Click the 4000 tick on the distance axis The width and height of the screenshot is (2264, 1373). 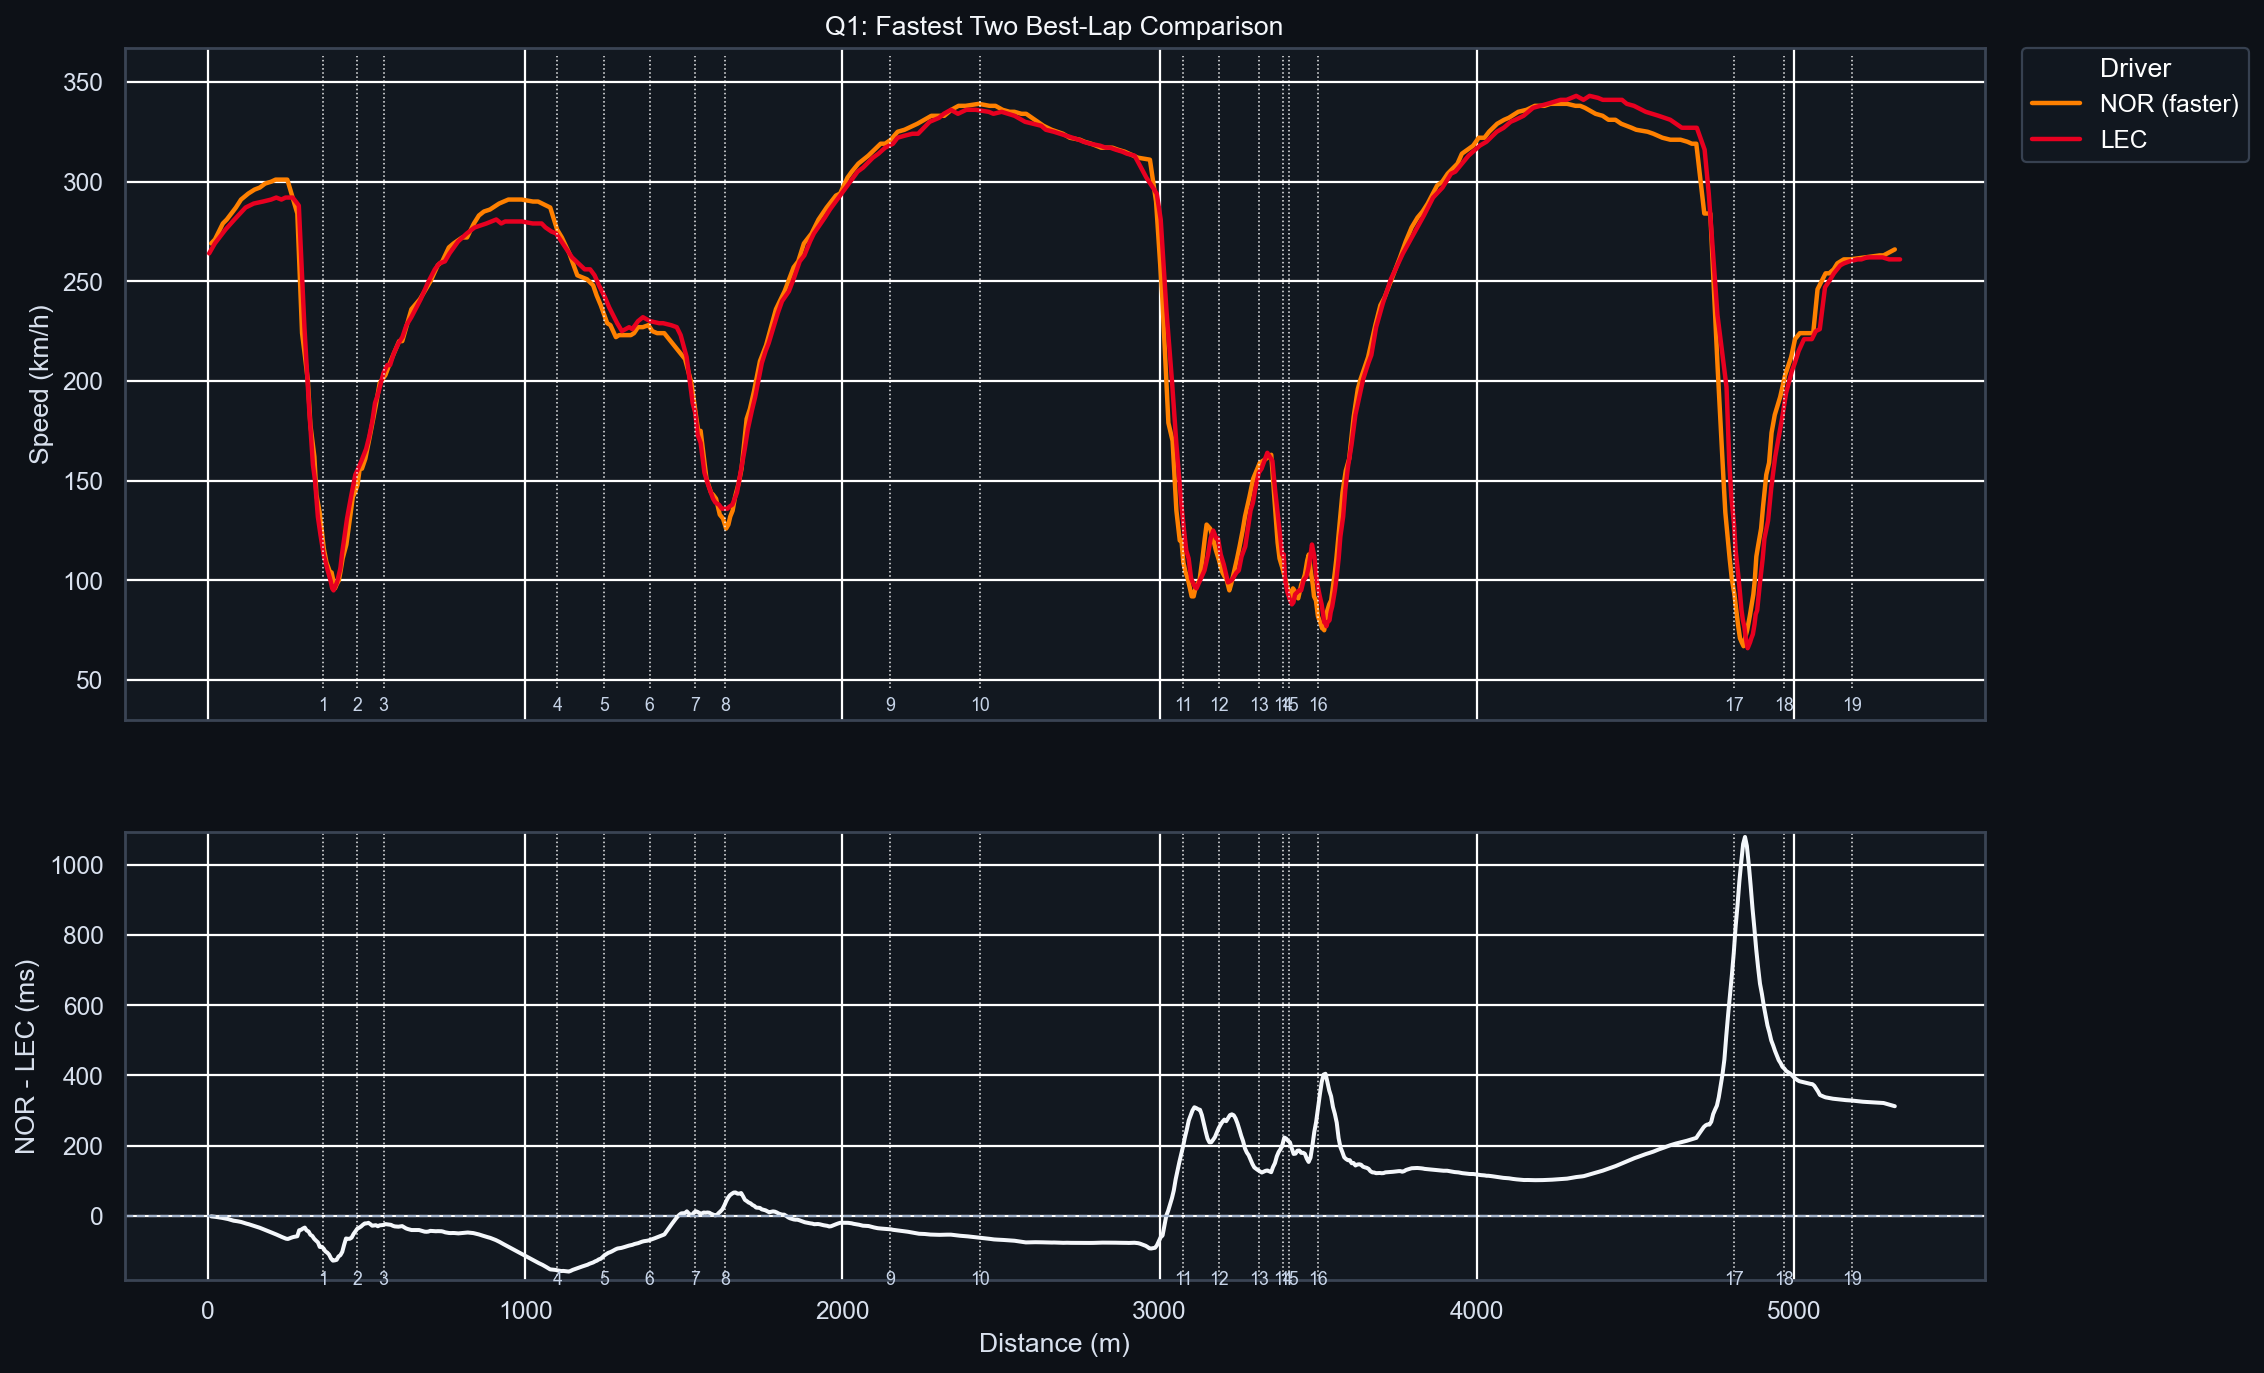coord(1476,1310)
